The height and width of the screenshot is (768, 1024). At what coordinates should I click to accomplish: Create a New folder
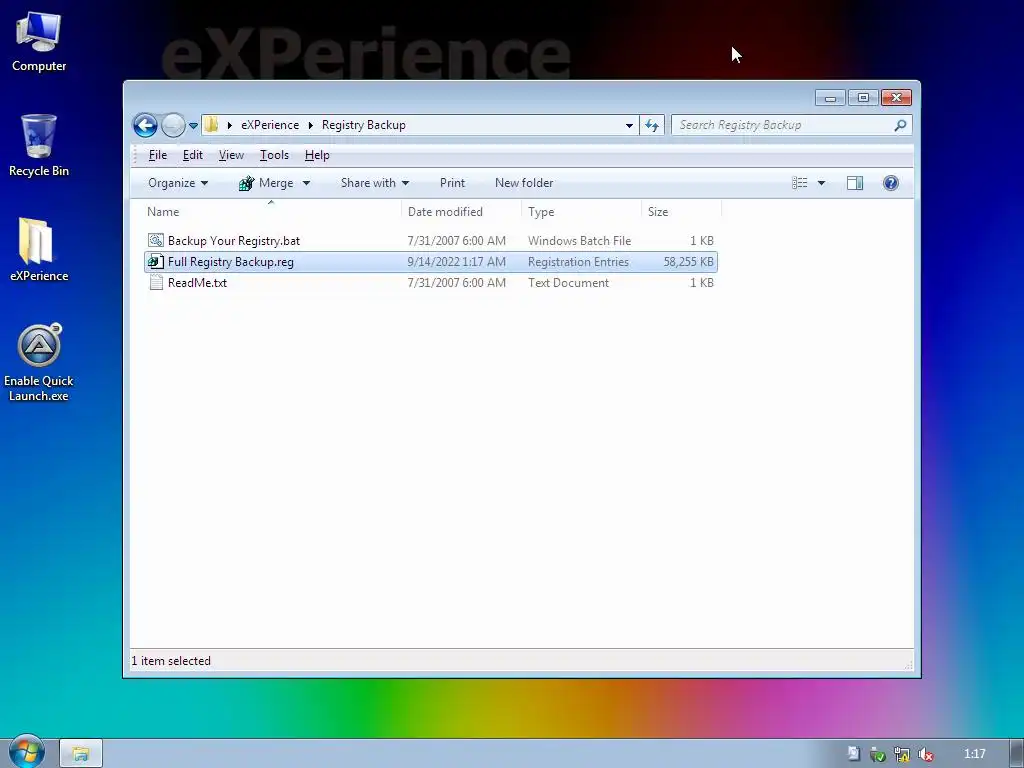524,183
